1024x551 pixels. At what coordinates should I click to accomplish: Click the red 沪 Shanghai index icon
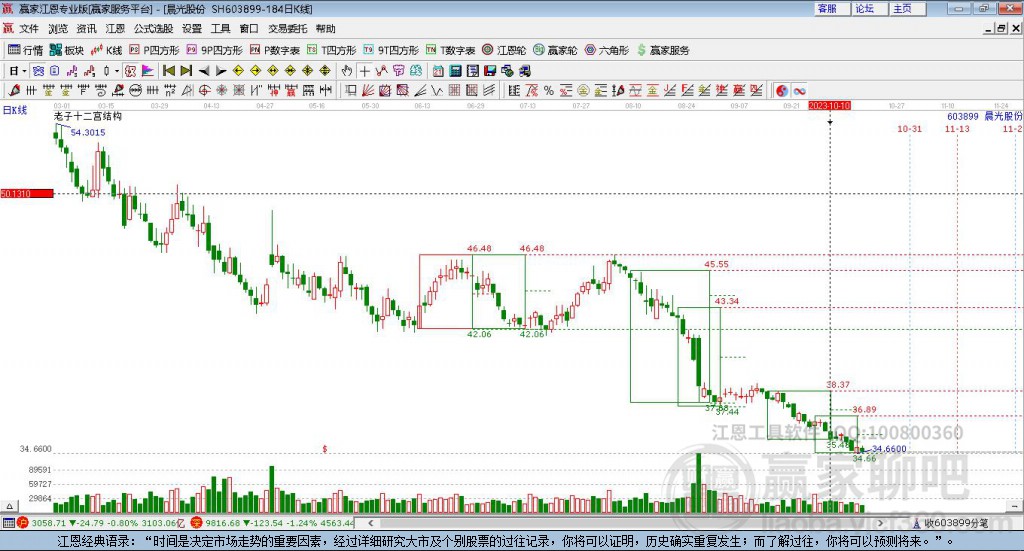click(x=23, y=523)
